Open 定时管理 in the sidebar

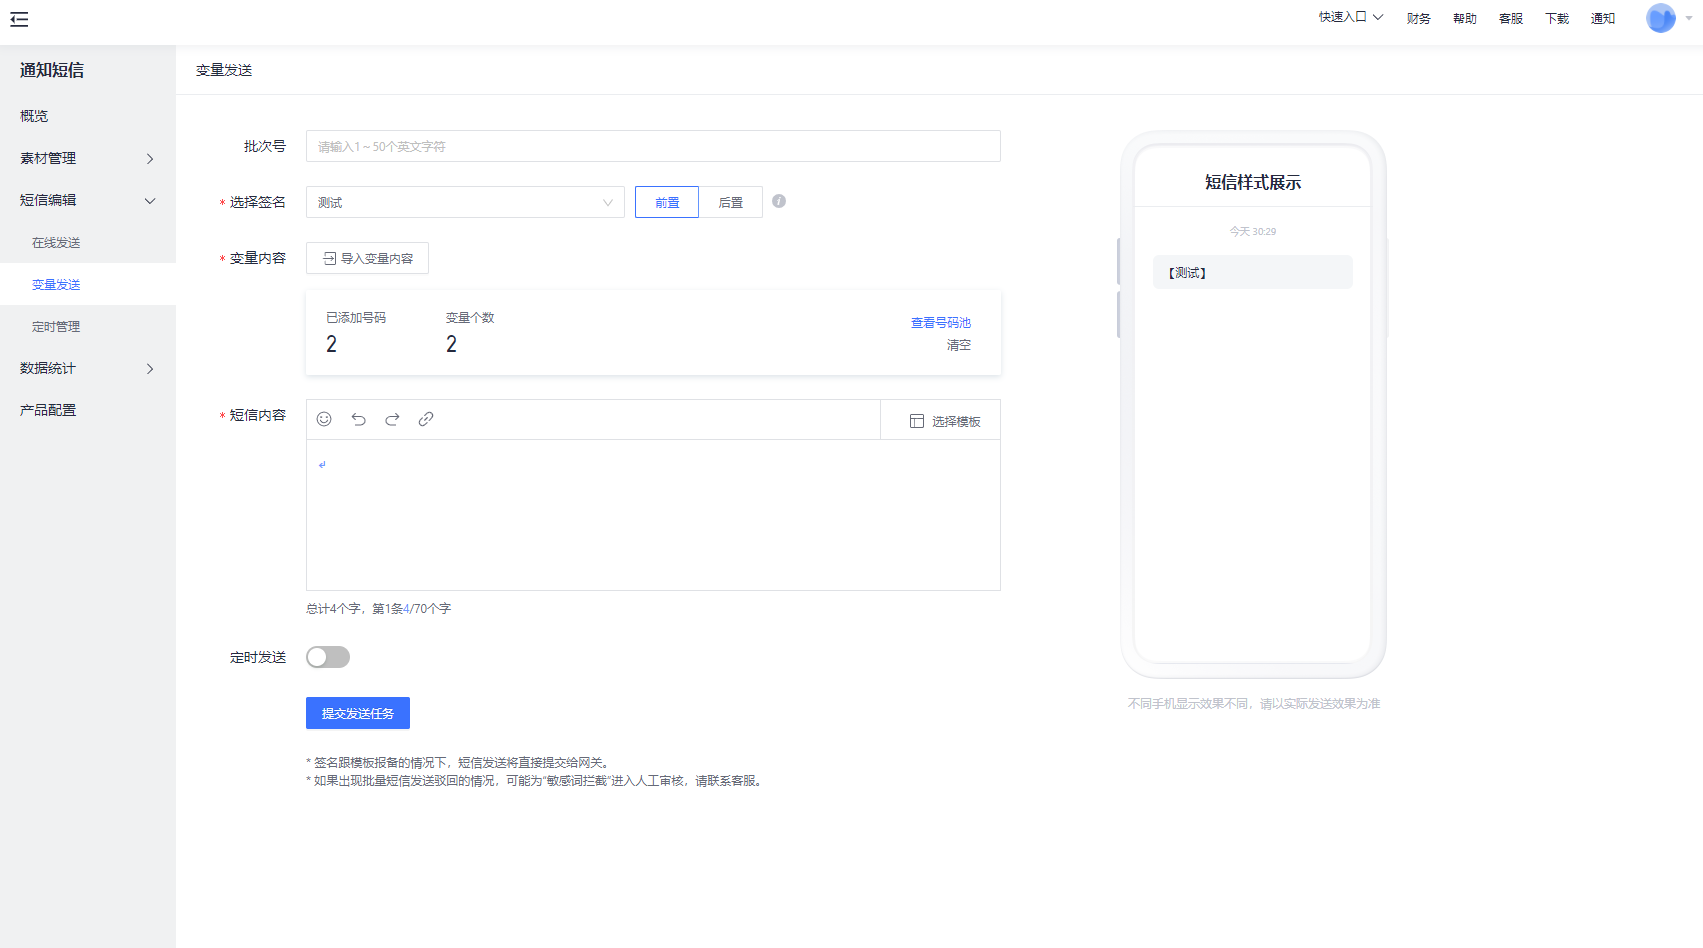tap(56, 327)
